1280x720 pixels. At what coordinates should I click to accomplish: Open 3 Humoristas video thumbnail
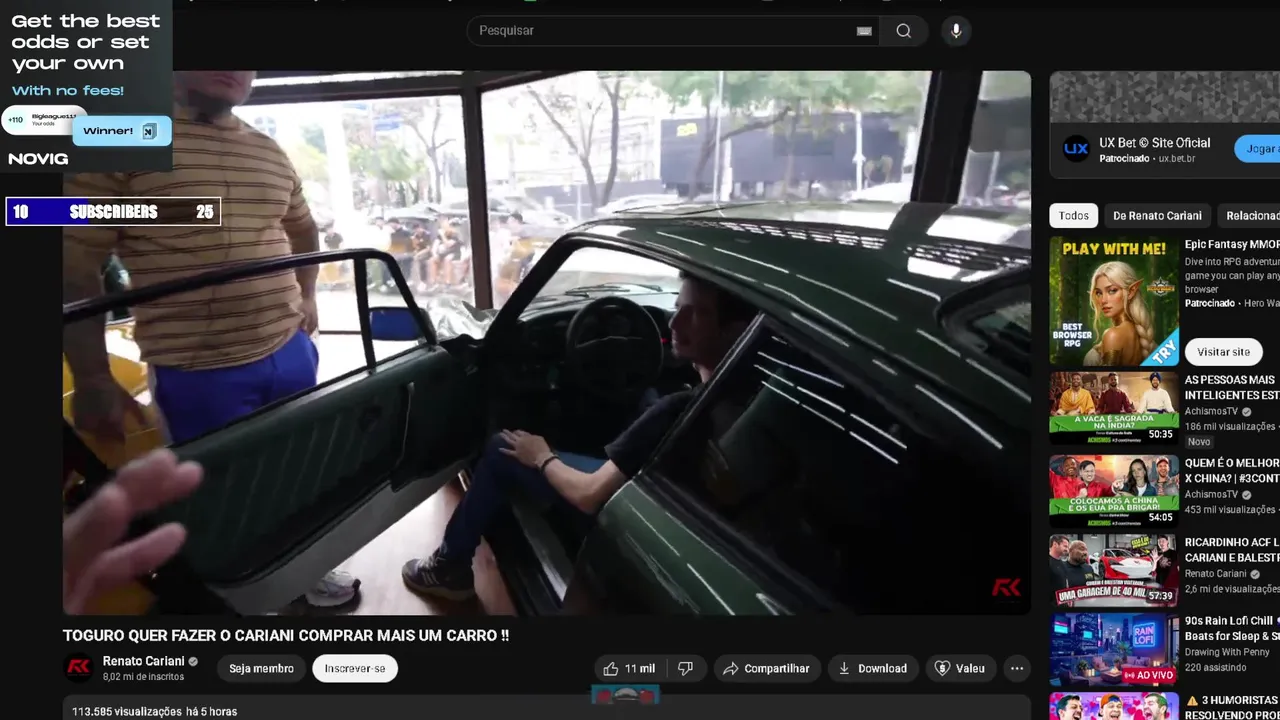(x=1114, y=707)
